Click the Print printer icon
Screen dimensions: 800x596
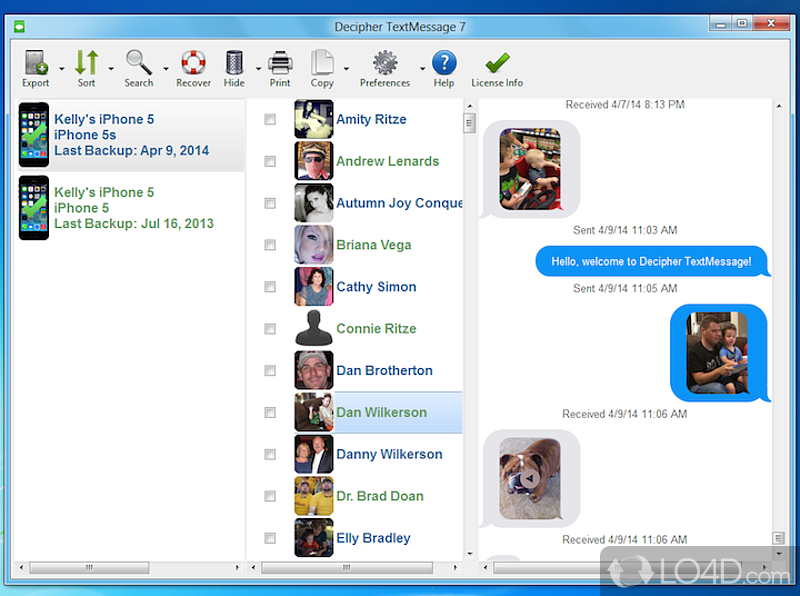click(x=280, y=63)
